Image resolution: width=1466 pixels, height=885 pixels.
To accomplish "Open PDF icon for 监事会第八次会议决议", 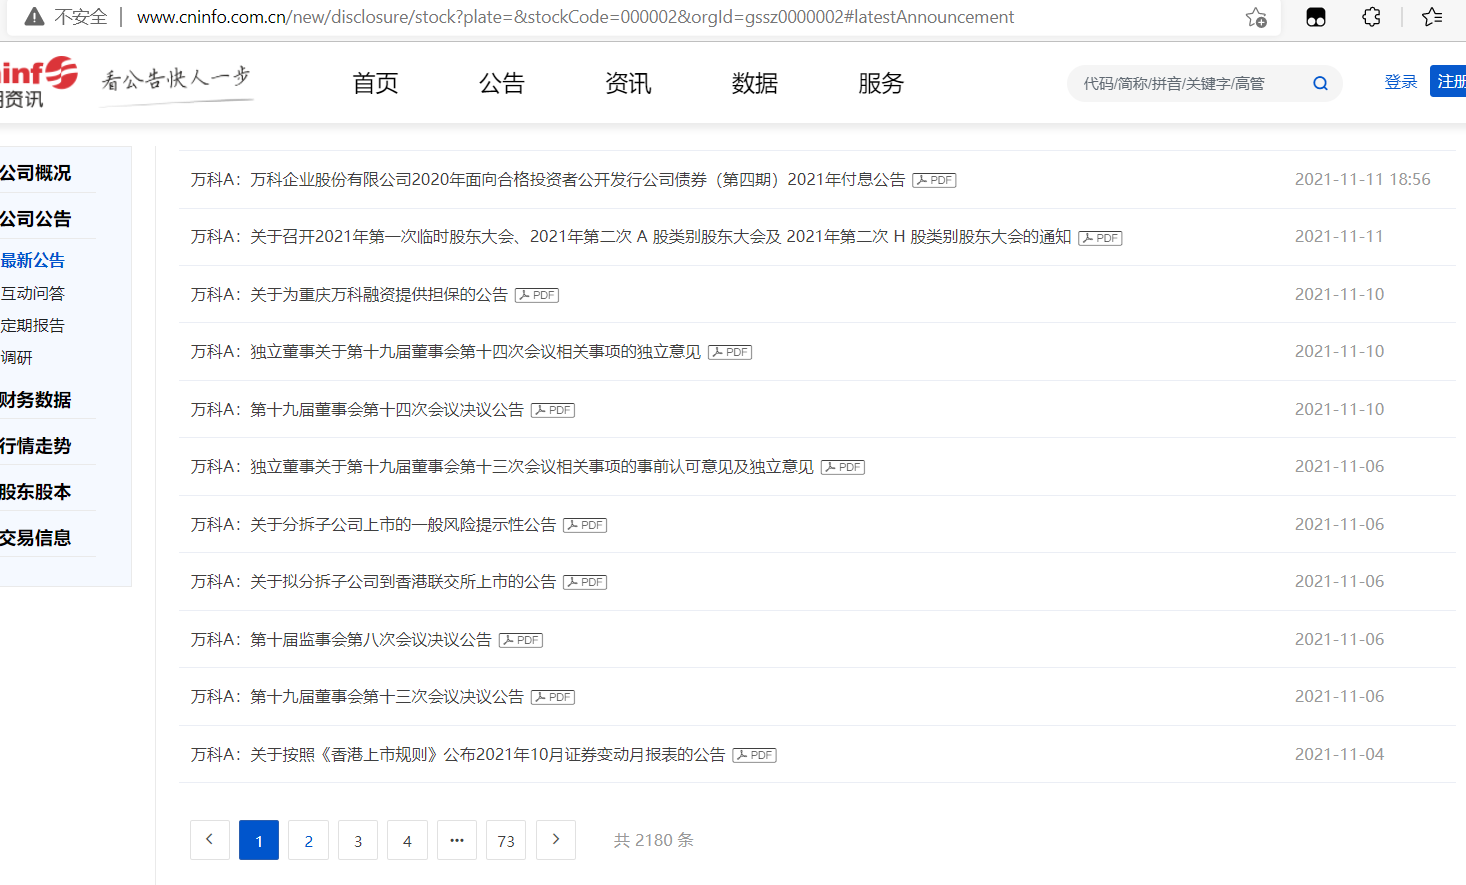I will tap(521, 640).
